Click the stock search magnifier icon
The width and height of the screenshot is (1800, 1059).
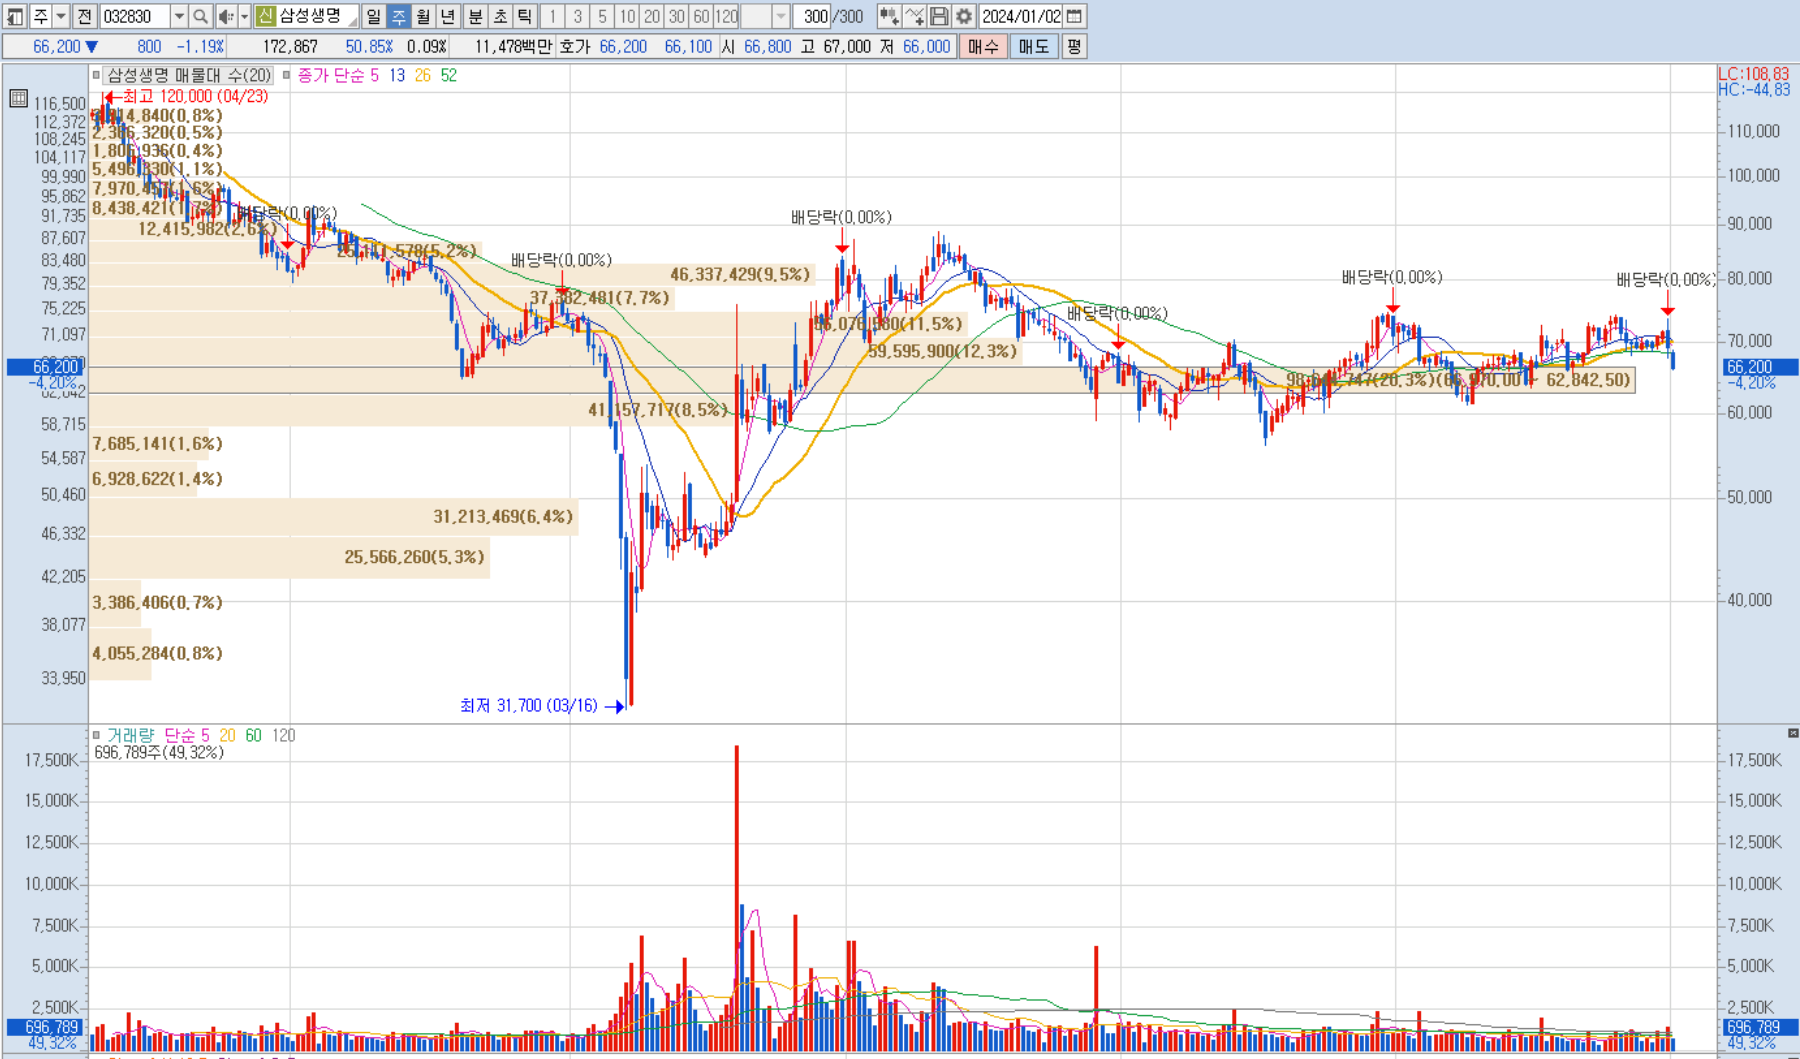click(200, 16)
